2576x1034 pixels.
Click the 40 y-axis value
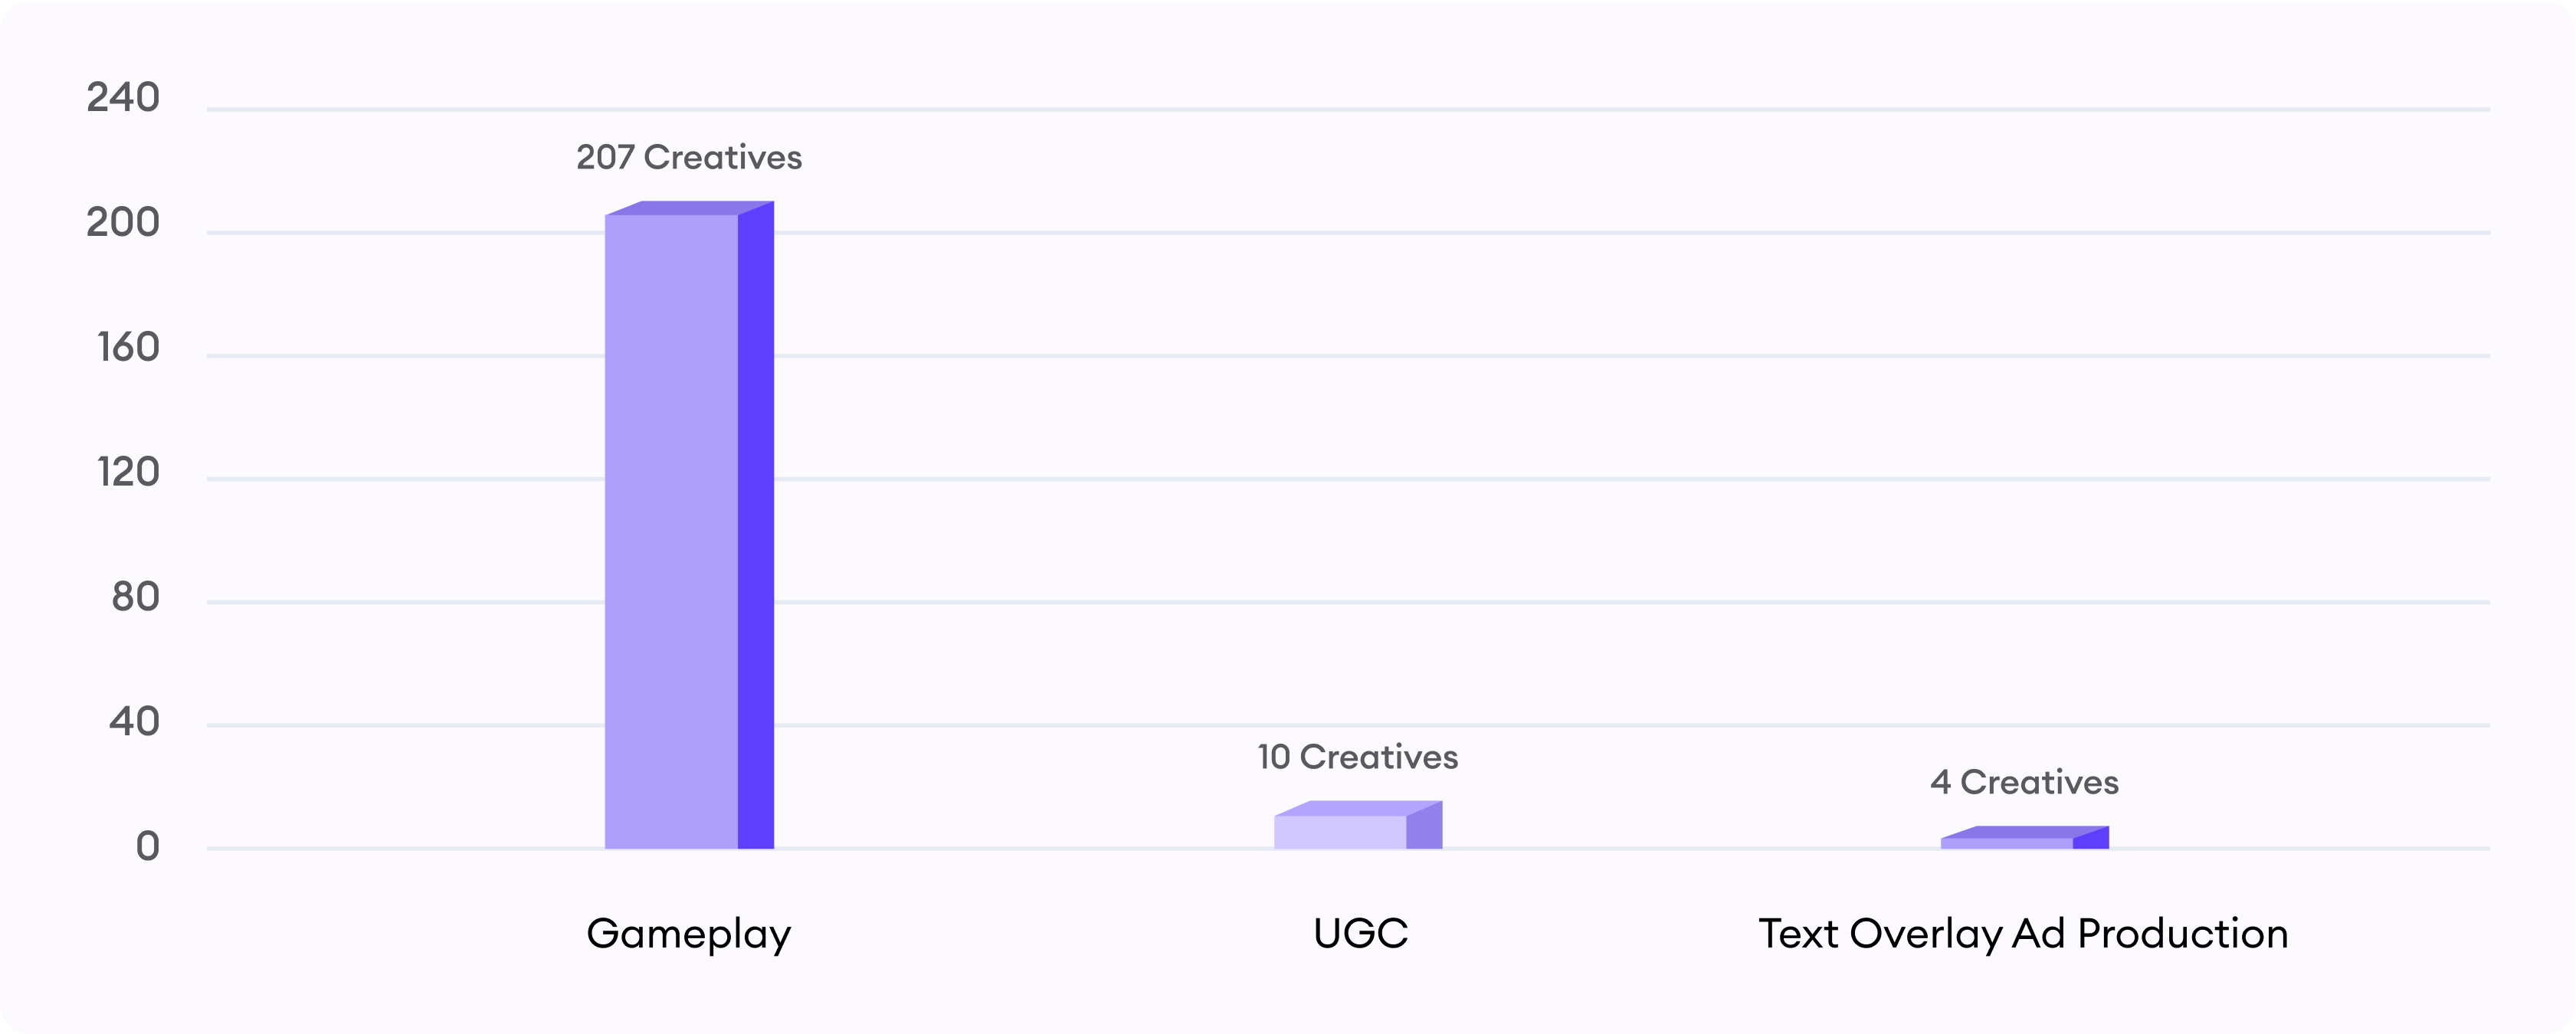point(134,721)
